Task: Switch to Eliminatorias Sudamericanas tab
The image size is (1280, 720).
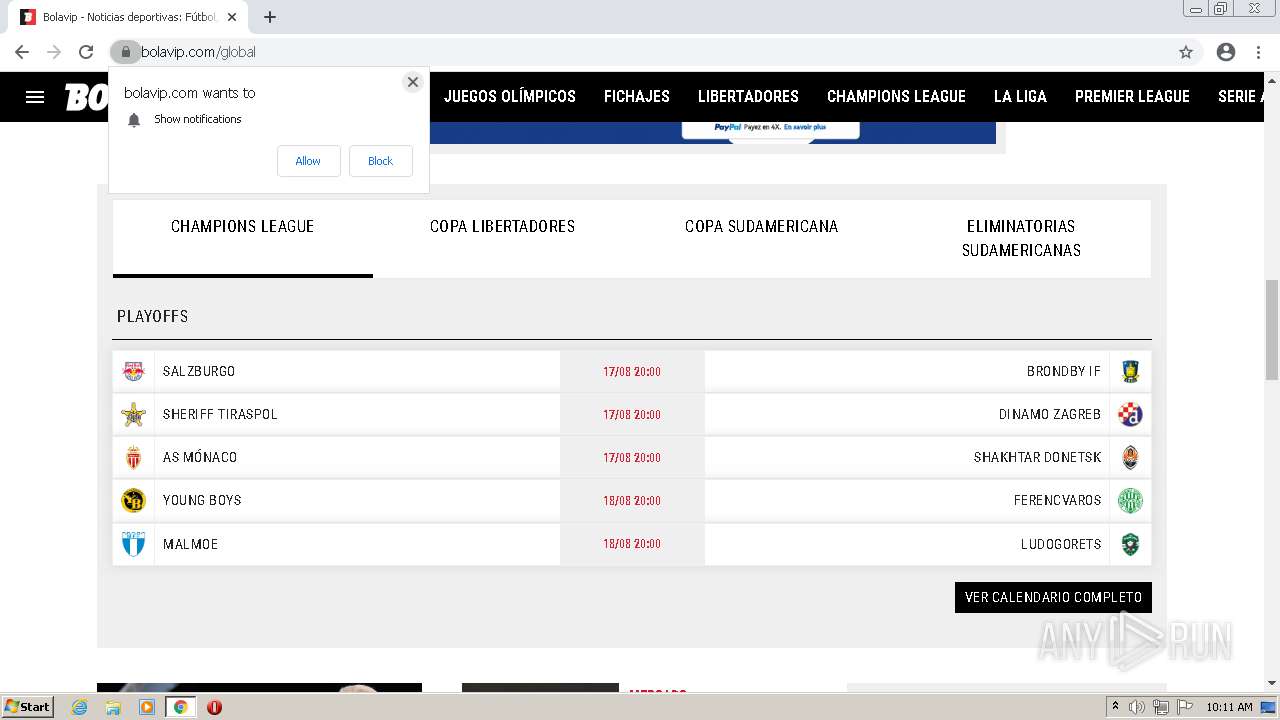Action: click(1021, 238)
